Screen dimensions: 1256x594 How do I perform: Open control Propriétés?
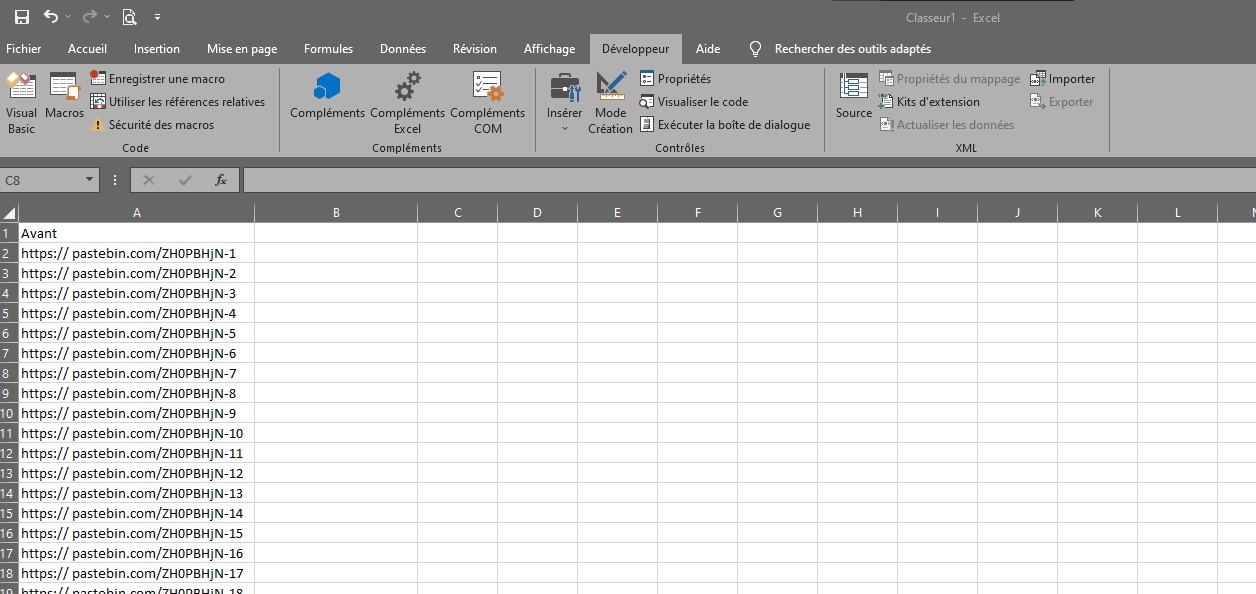coord(676,79)
